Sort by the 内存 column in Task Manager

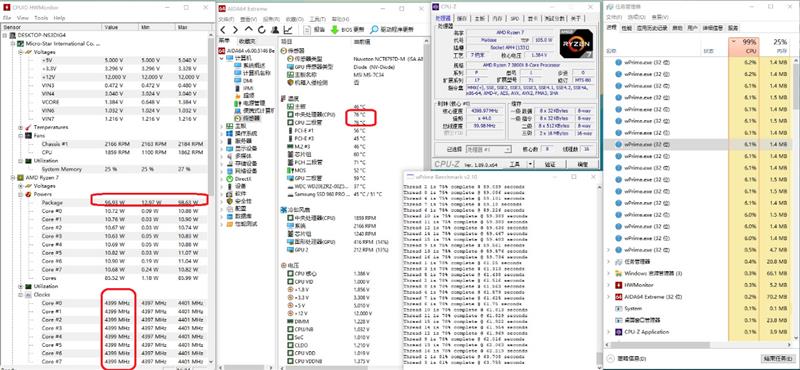pyautogui.click(x=775, y=46)
